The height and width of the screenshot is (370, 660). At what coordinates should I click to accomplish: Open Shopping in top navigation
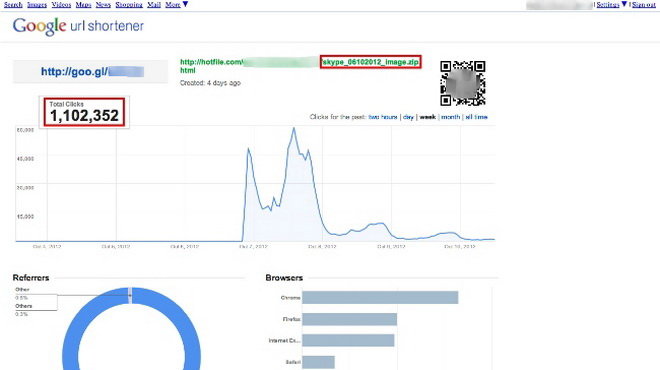[x=129, y=5]
